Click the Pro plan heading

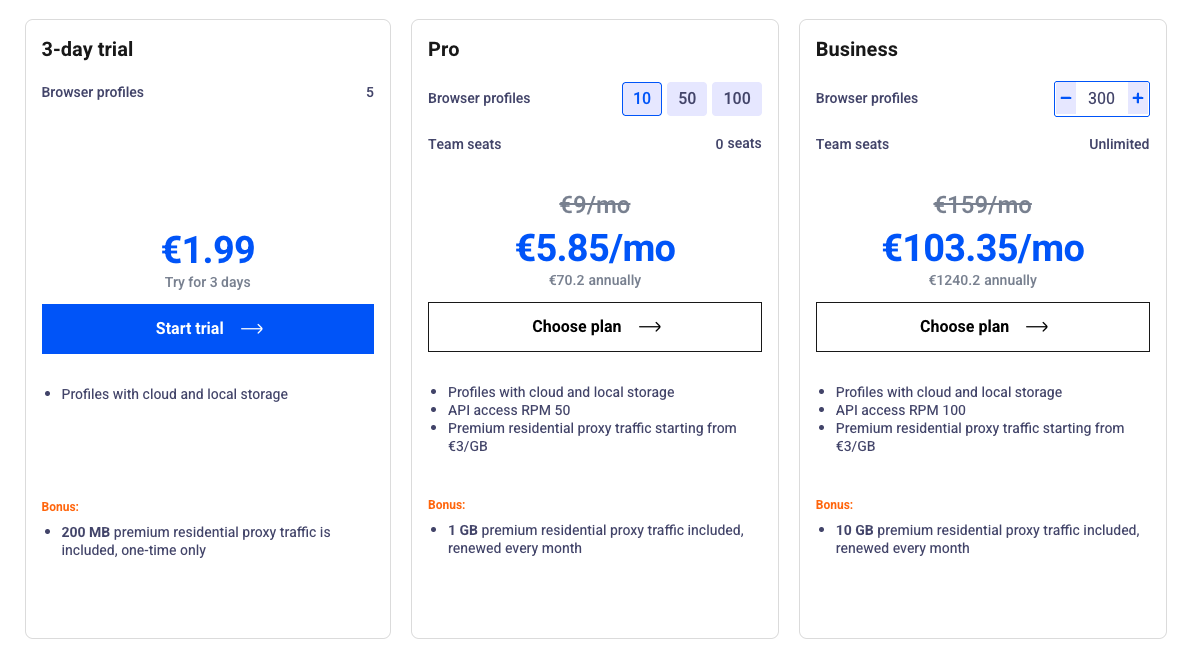(x=444, y=49)
